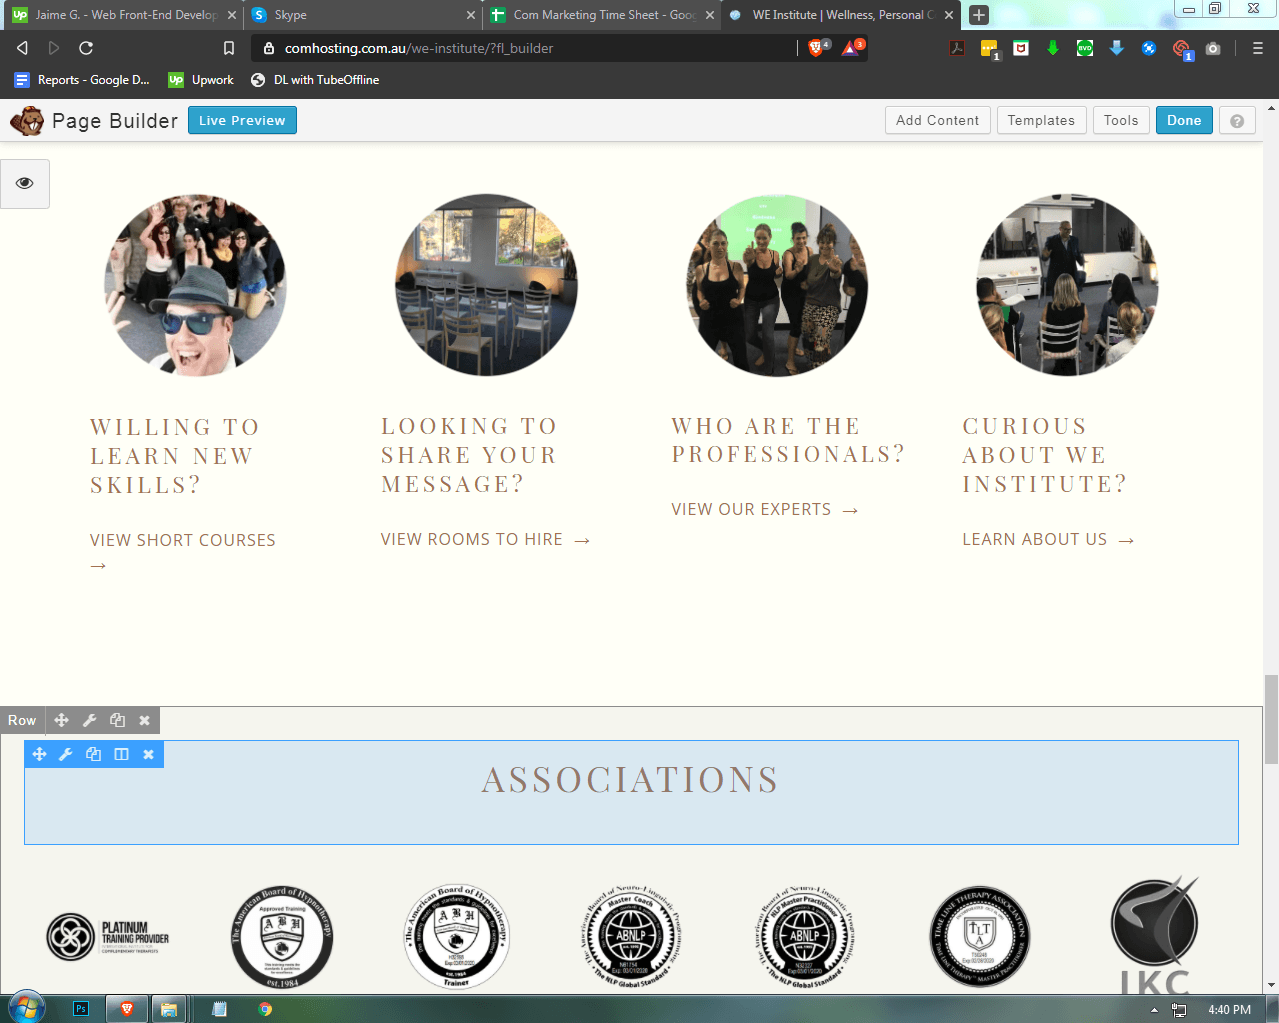Click the Platinum Training Provider logo
The width and height of the screenshot is (1279, 1023).
(x=108, y=937)
